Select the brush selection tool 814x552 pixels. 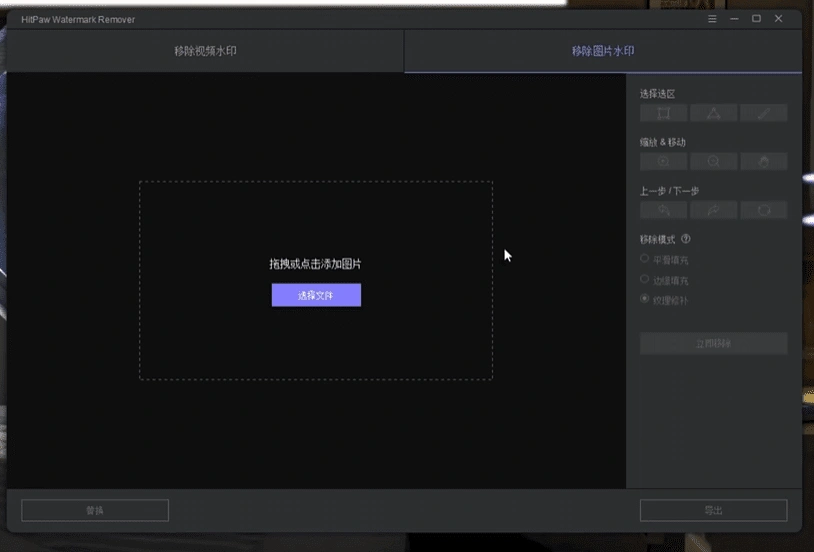pyautogui.click(x=763, y=113)
